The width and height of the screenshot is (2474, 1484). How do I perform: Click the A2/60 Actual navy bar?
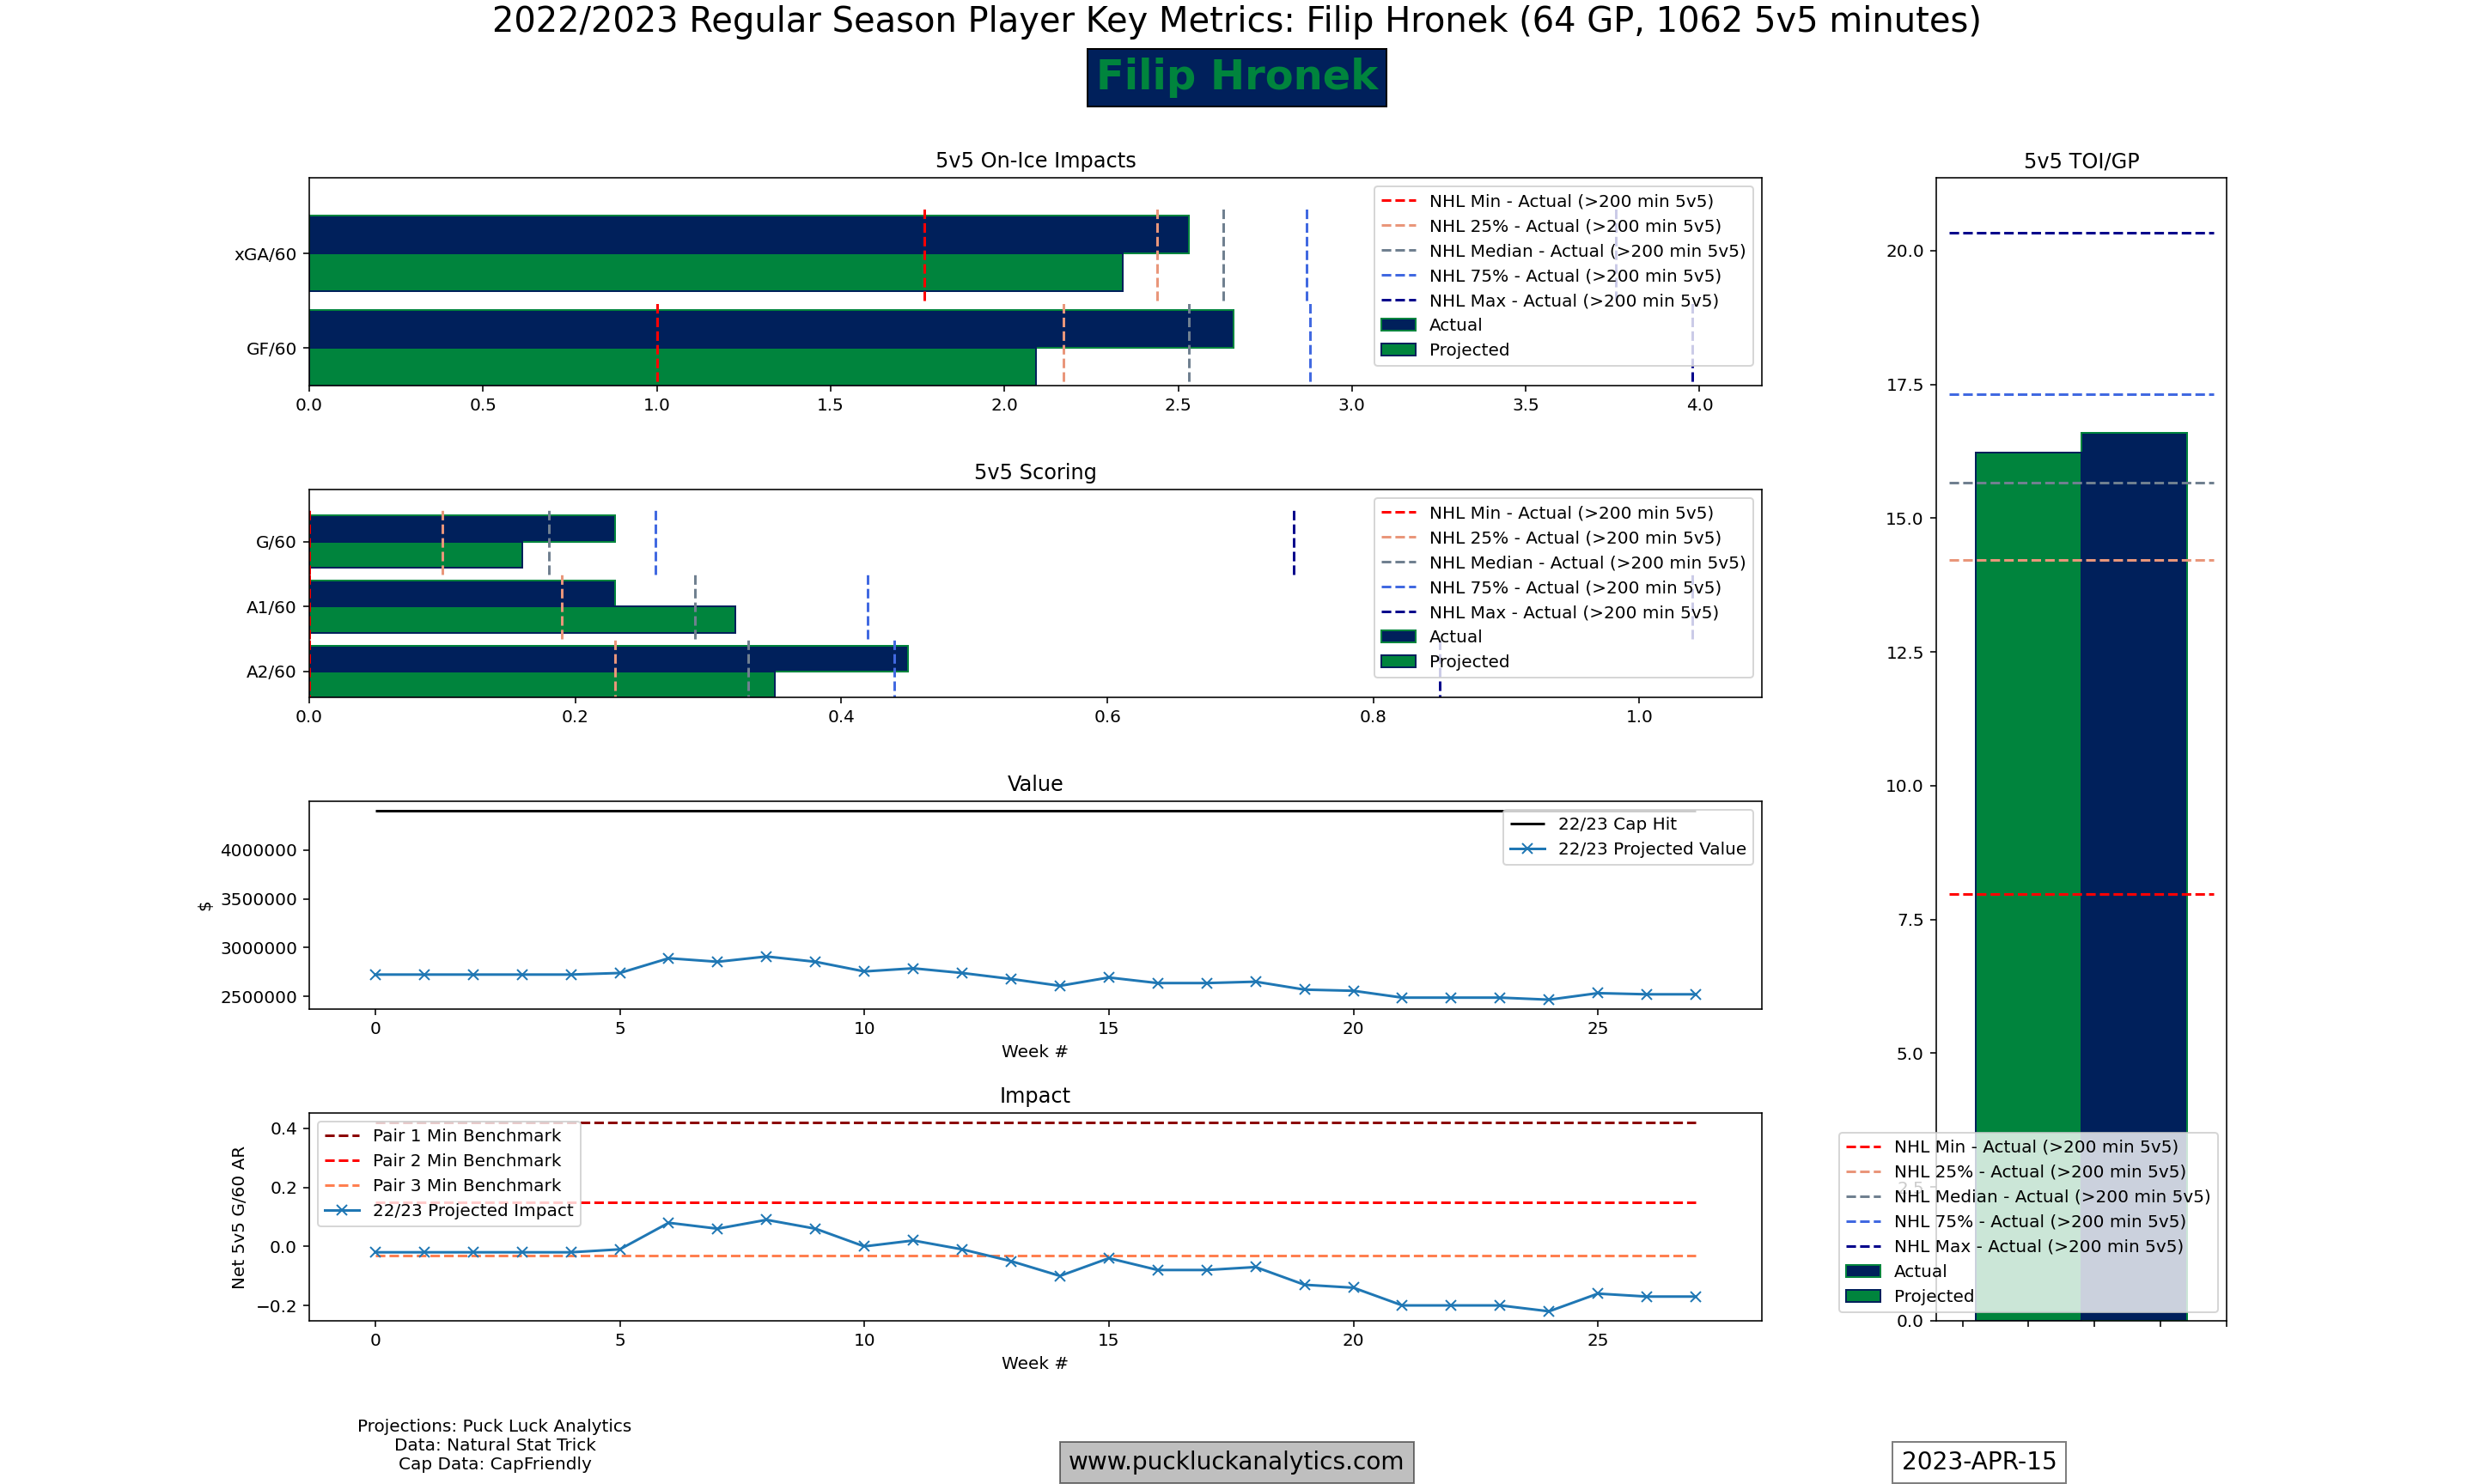pos(608,659)
